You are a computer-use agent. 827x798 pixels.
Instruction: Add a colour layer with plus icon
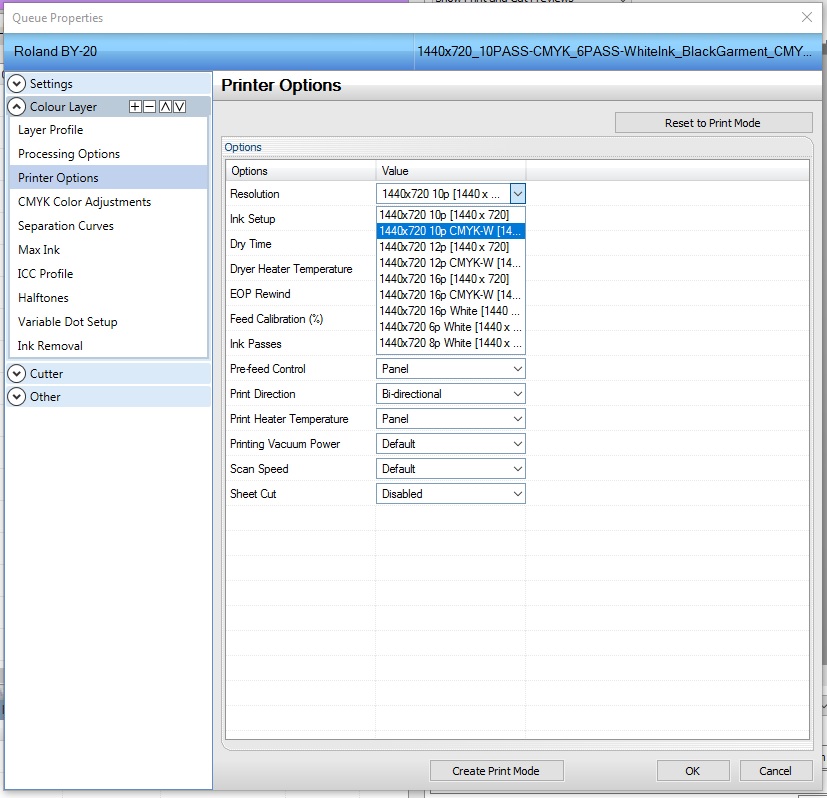click(135, 107)
